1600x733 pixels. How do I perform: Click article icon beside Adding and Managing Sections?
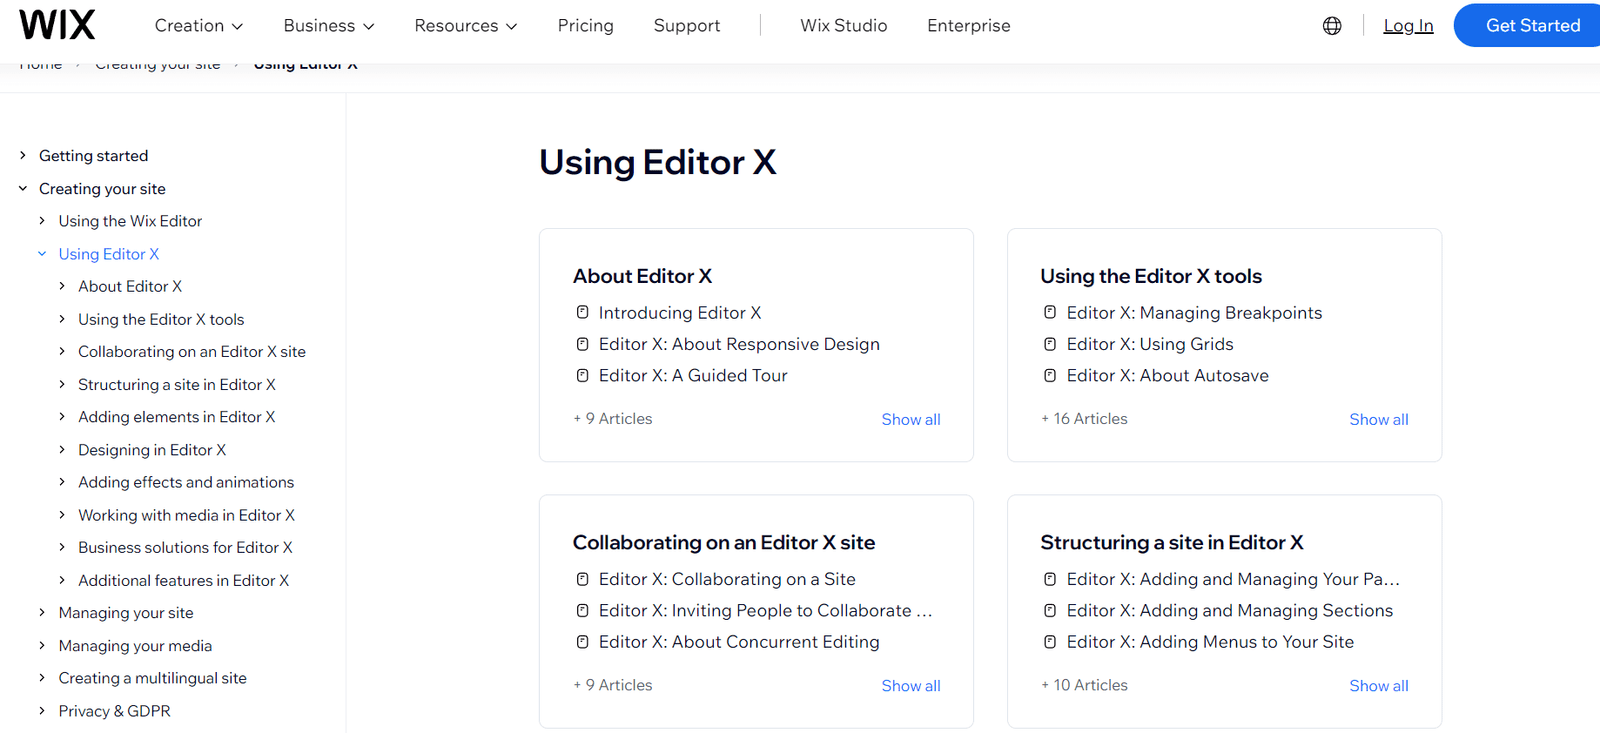click(1050, 611)
